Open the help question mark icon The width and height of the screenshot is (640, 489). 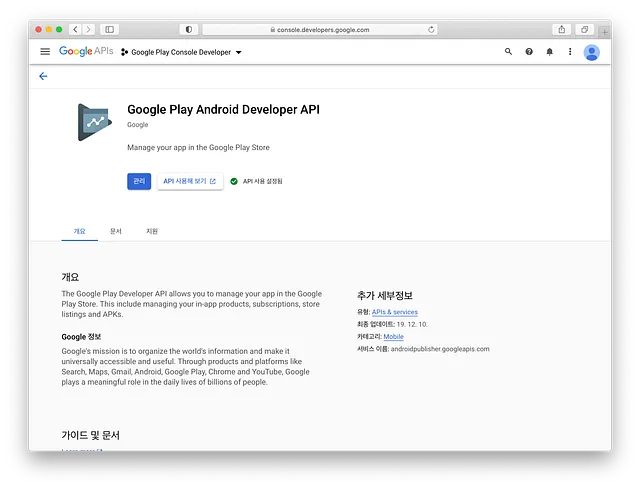529,51
